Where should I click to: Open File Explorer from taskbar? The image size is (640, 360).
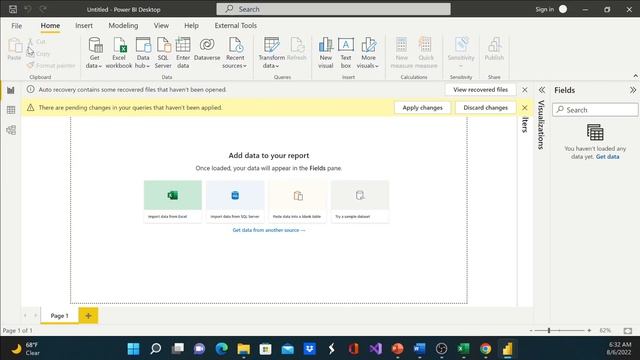click(243, 349)
